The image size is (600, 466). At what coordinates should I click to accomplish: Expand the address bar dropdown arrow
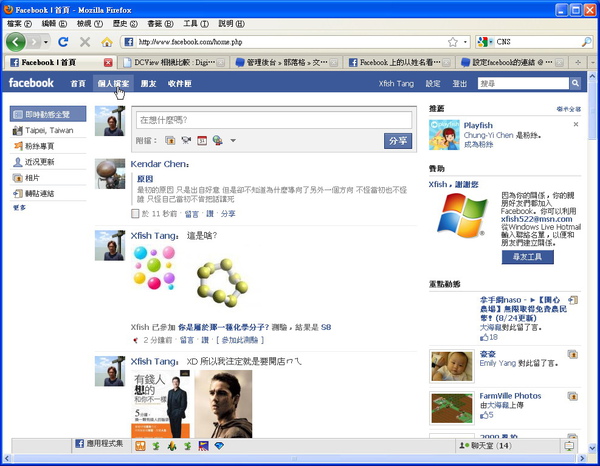tap(465, 42)
